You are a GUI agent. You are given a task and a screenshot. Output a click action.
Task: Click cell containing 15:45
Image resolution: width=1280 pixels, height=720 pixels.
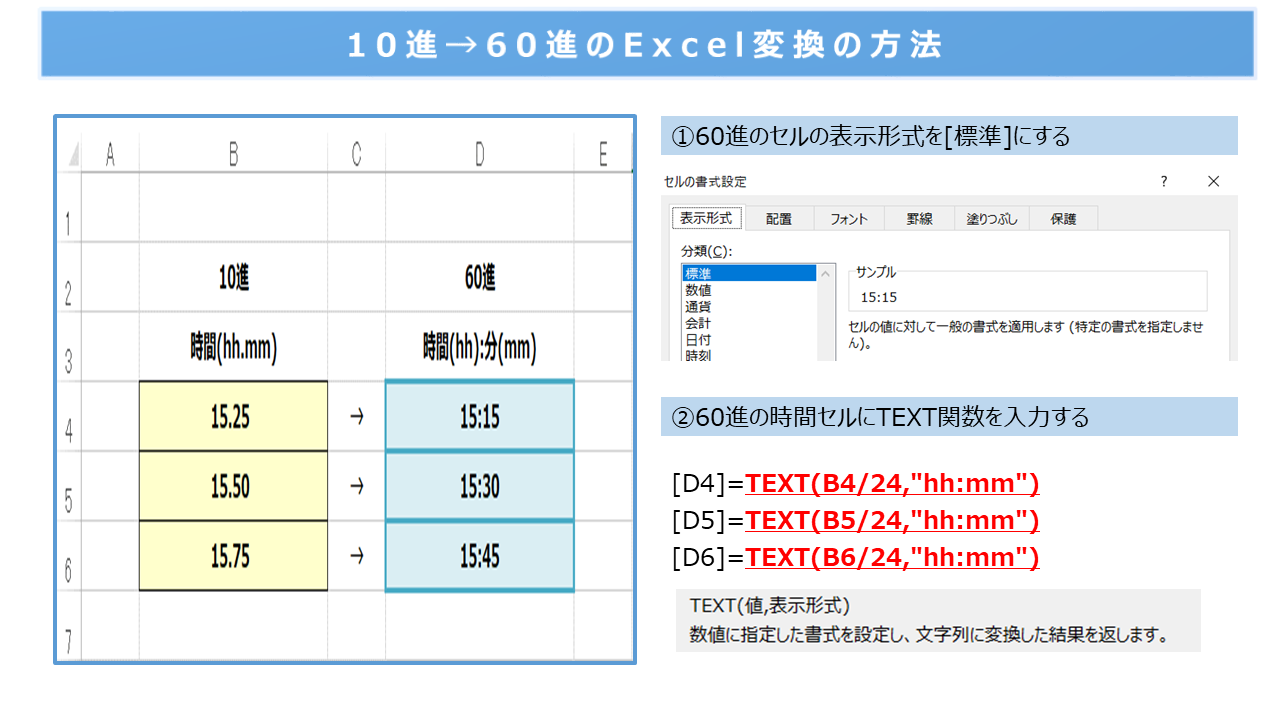click(480, 556)
